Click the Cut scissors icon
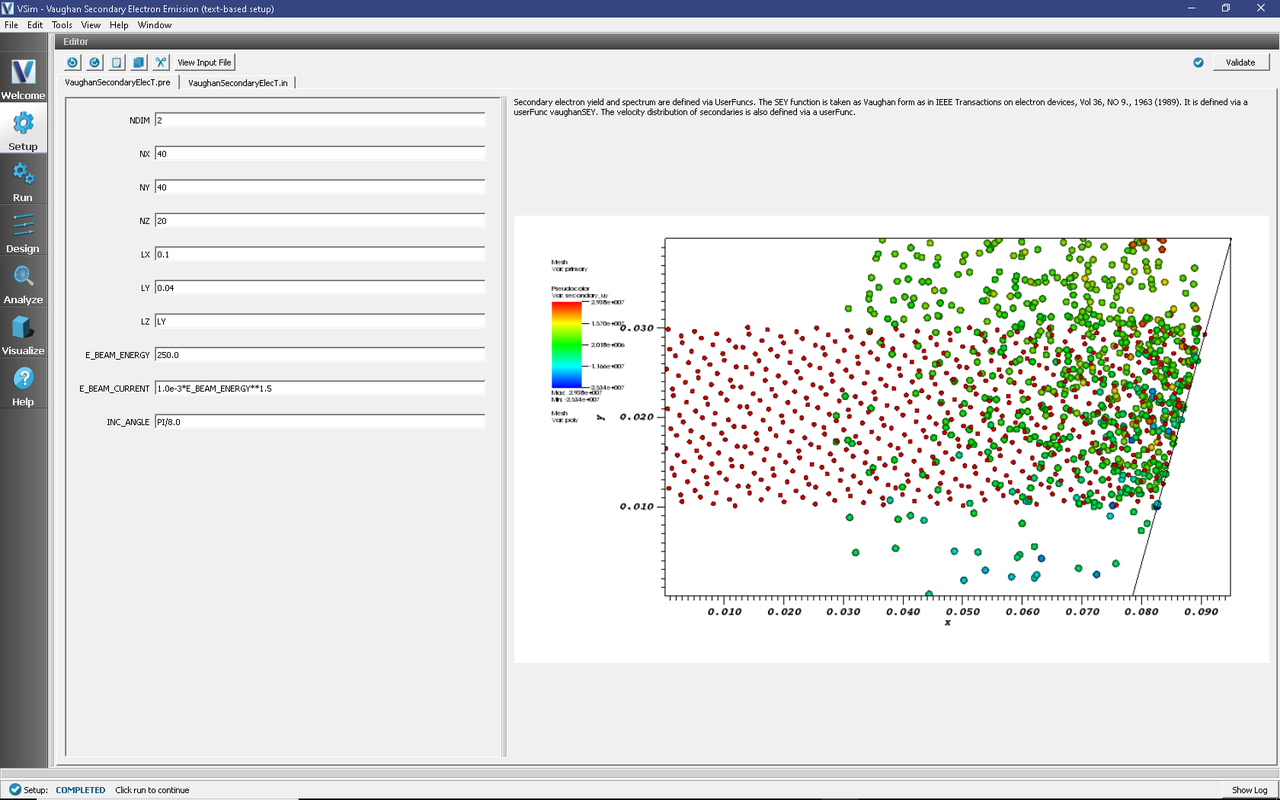 click(x=161, y=62)
